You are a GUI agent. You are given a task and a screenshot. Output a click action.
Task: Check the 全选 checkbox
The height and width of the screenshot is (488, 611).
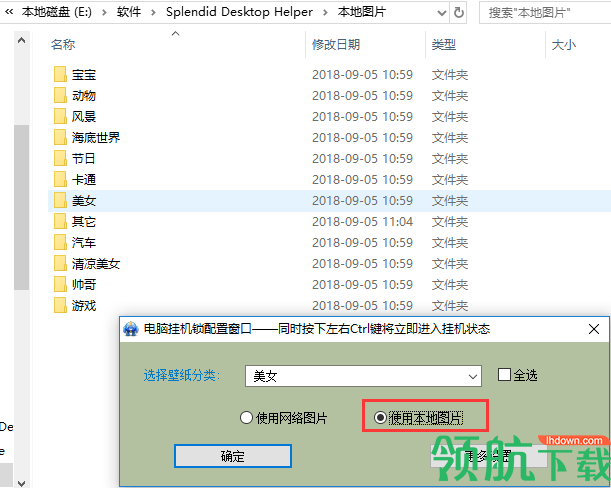pos(504,375)
